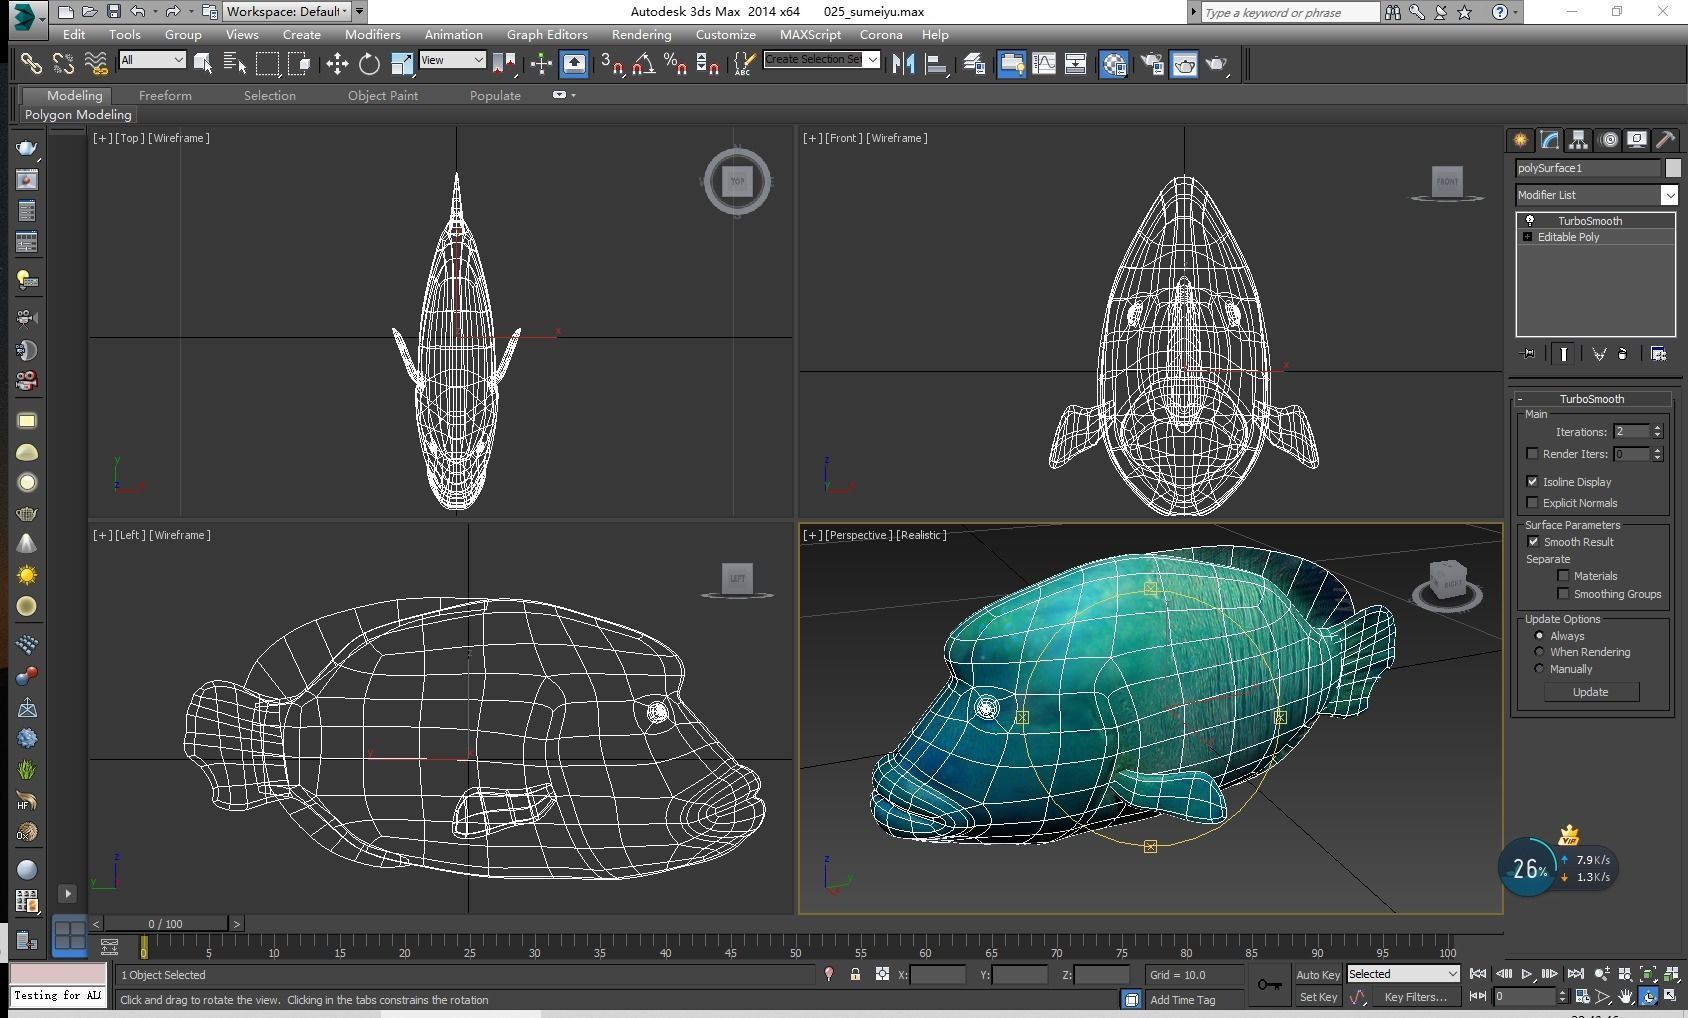Enable Separate by Materials checkbox

(1563, 576)
